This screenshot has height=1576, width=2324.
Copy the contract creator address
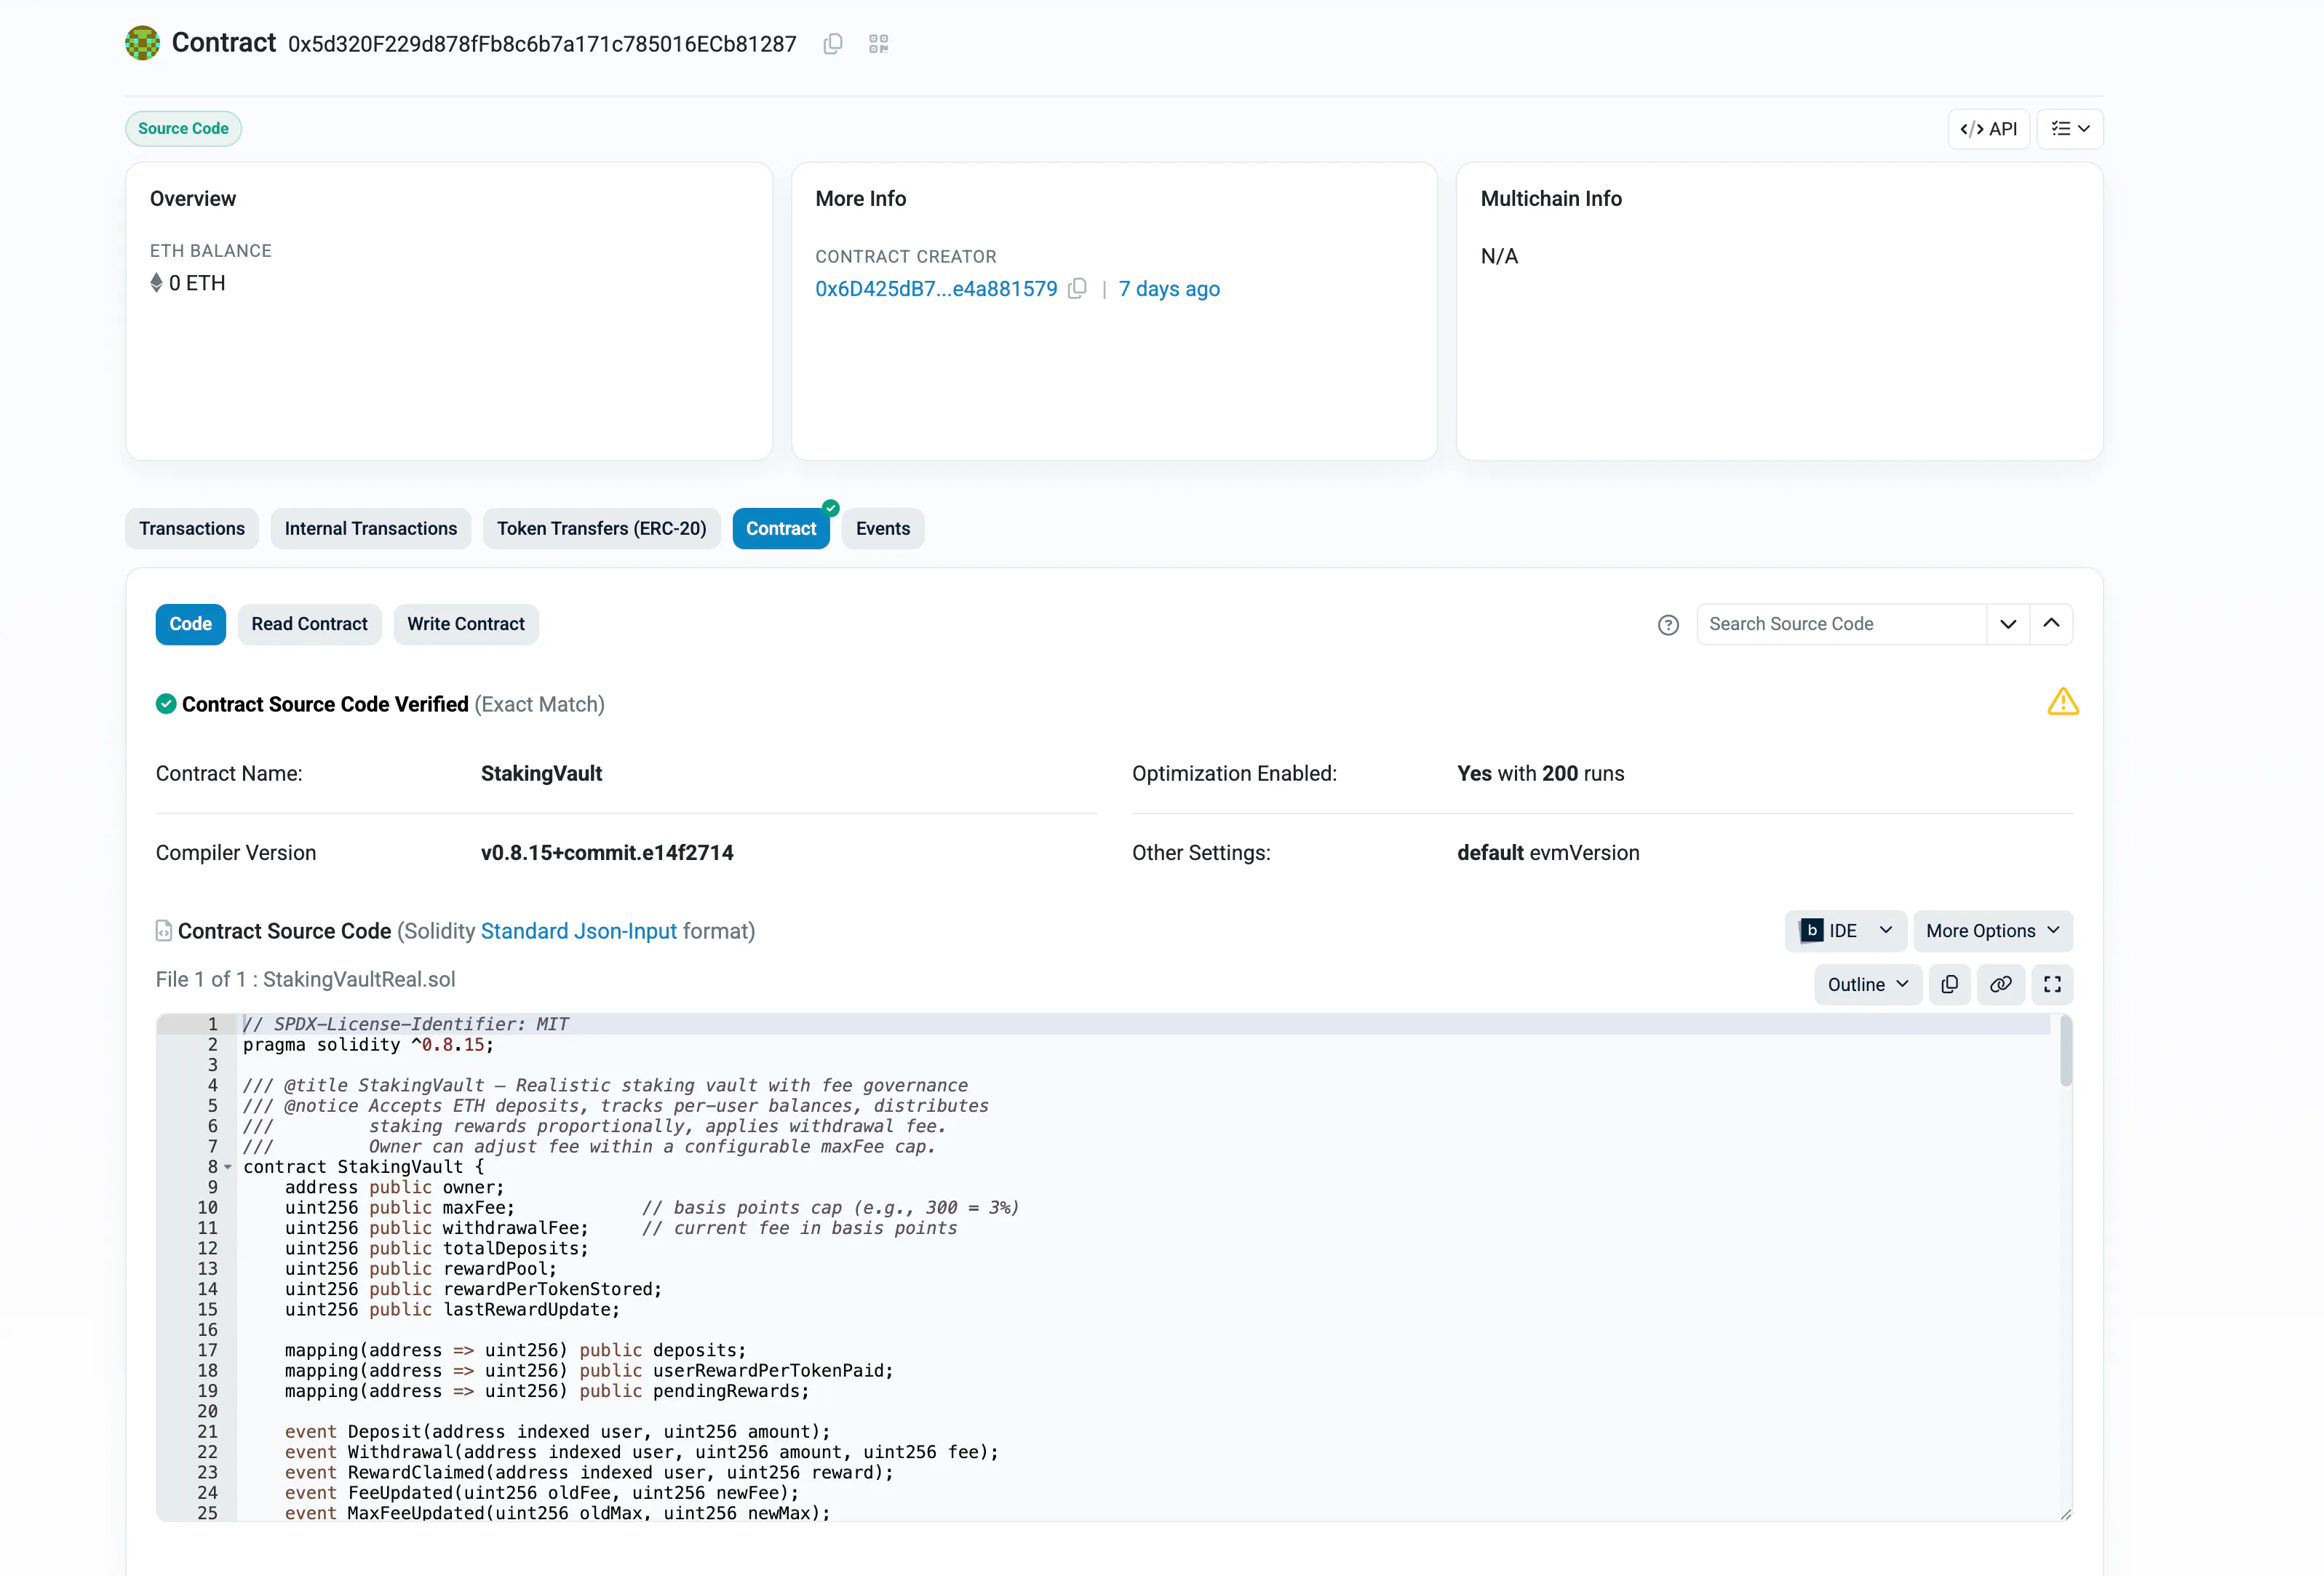pos(1078,288)
